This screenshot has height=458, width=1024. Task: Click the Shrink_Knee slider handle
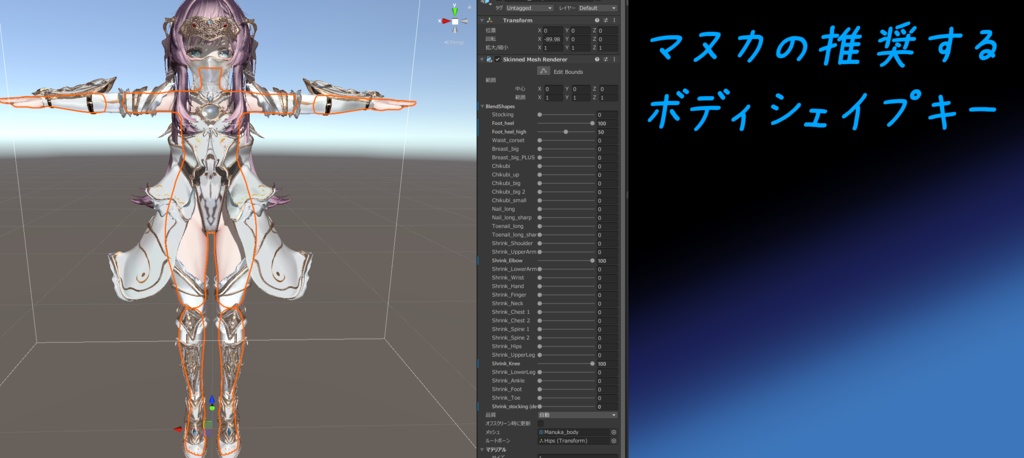point(592,364)
